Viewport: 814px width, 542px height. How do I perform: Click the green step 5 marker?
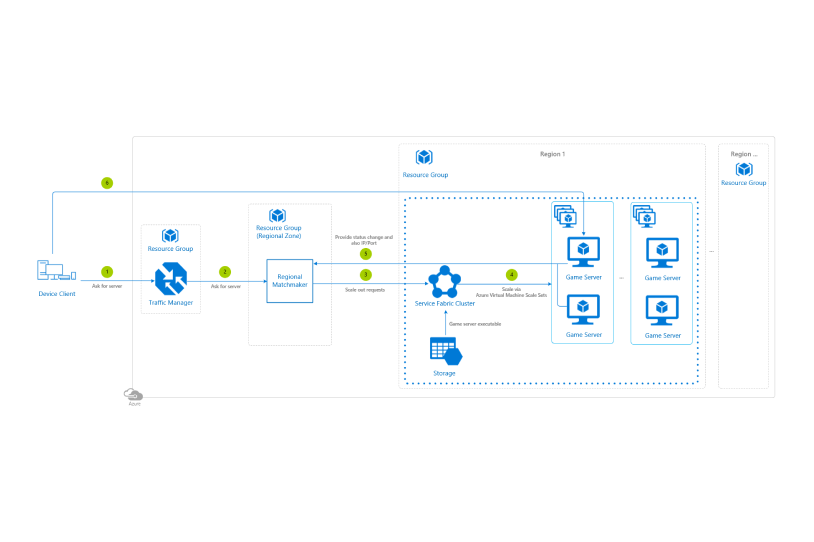click(366, 254)
